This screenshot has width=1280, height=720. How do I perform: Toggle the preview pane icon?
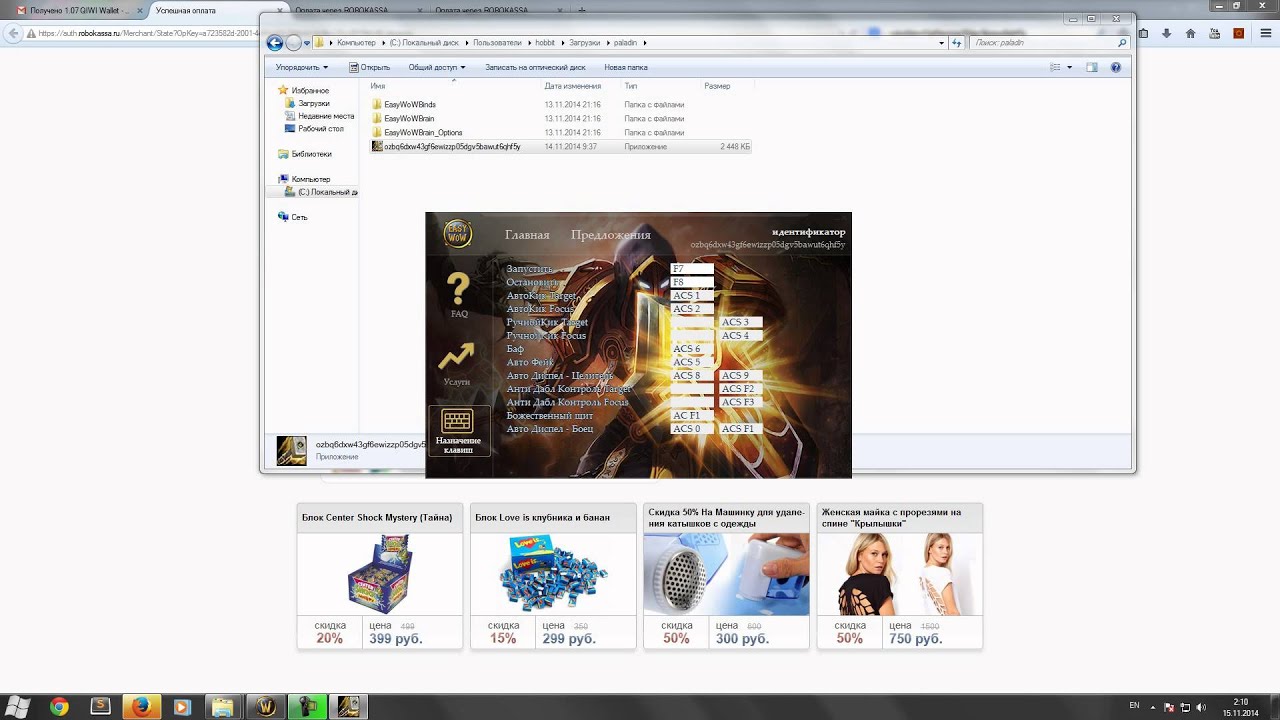click(1092, 67)
